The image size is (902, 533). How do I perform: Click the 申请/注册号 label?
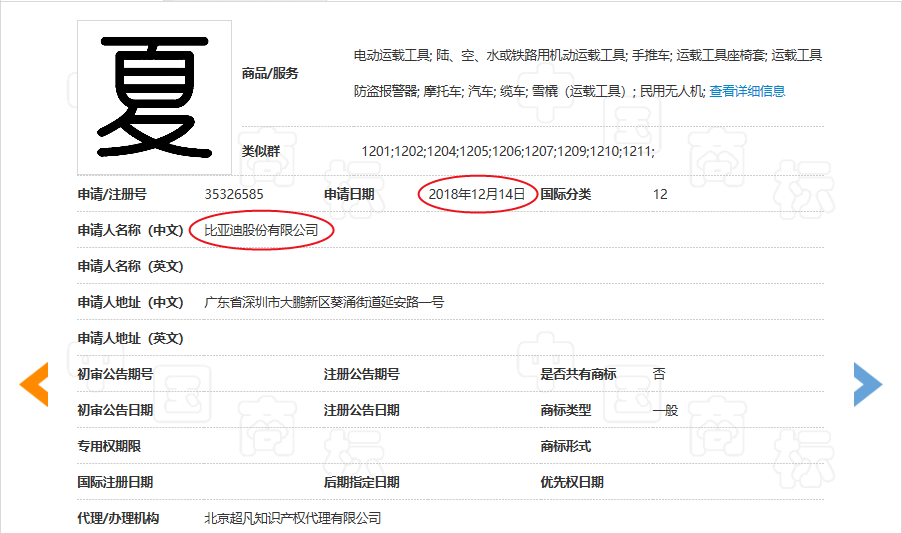112,194
